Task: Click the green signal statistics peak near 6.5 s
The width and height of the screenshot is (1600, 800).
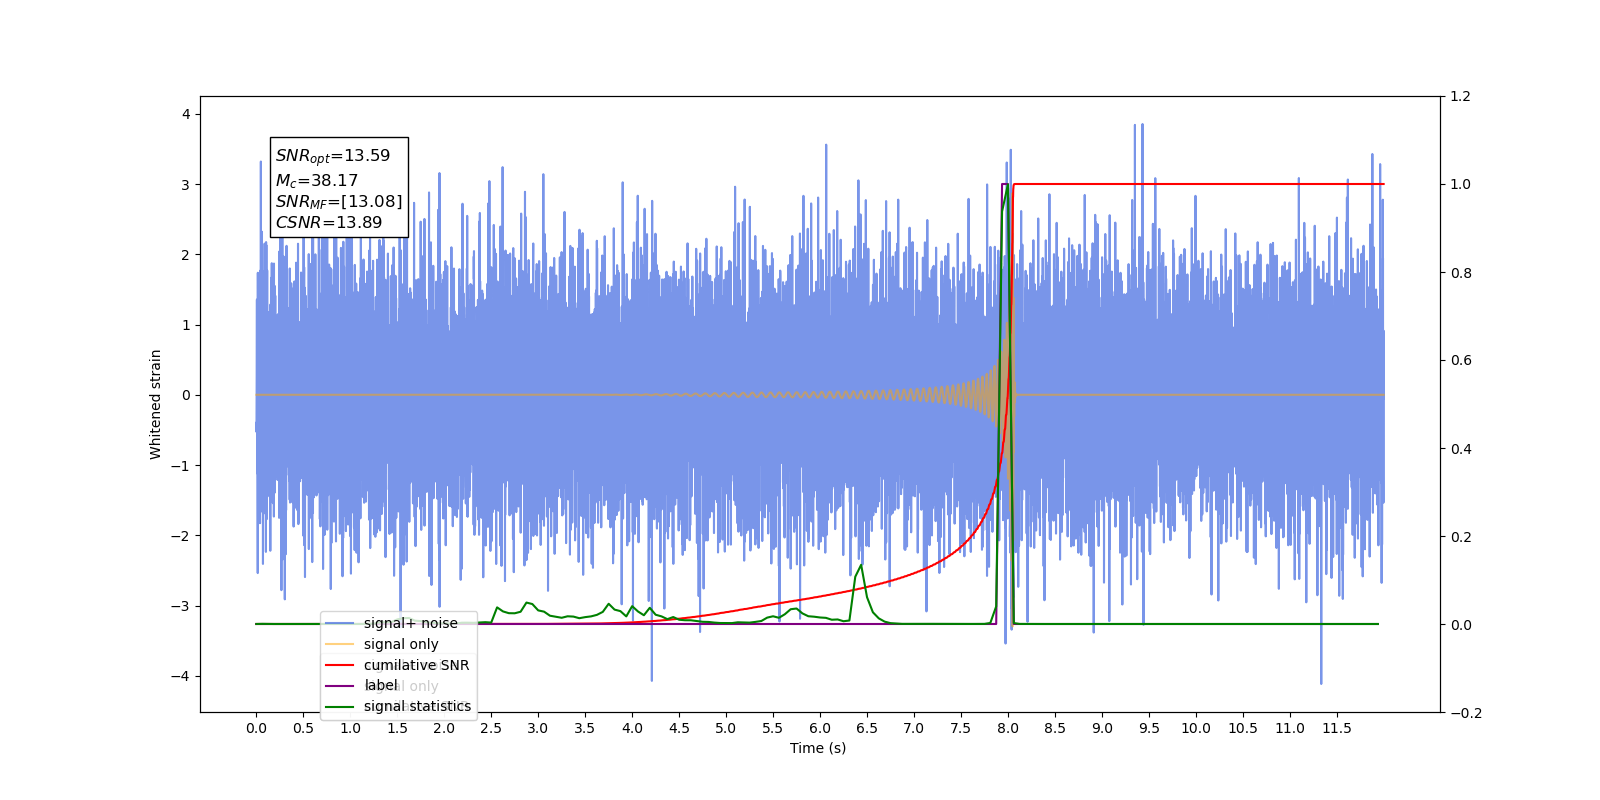Action: [861, 566]
